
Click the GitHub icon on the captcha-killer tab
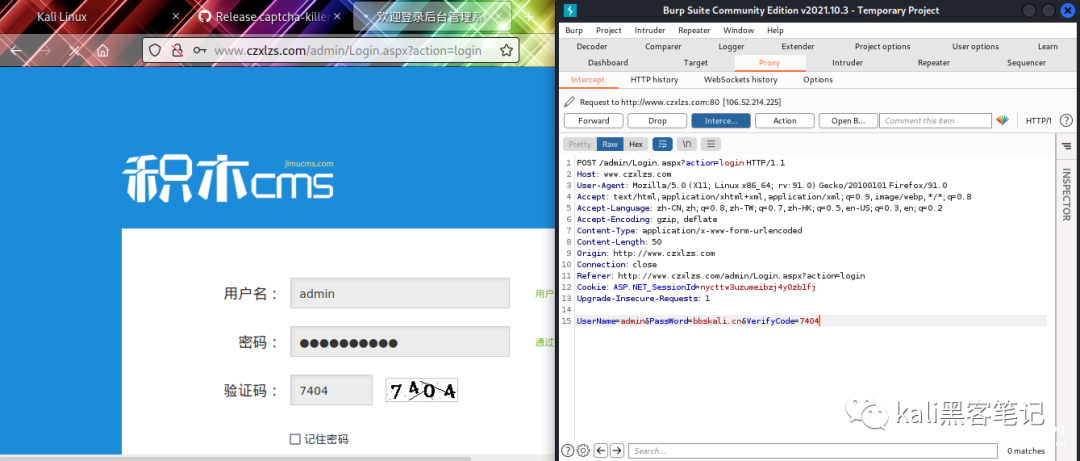pos(204,16)
